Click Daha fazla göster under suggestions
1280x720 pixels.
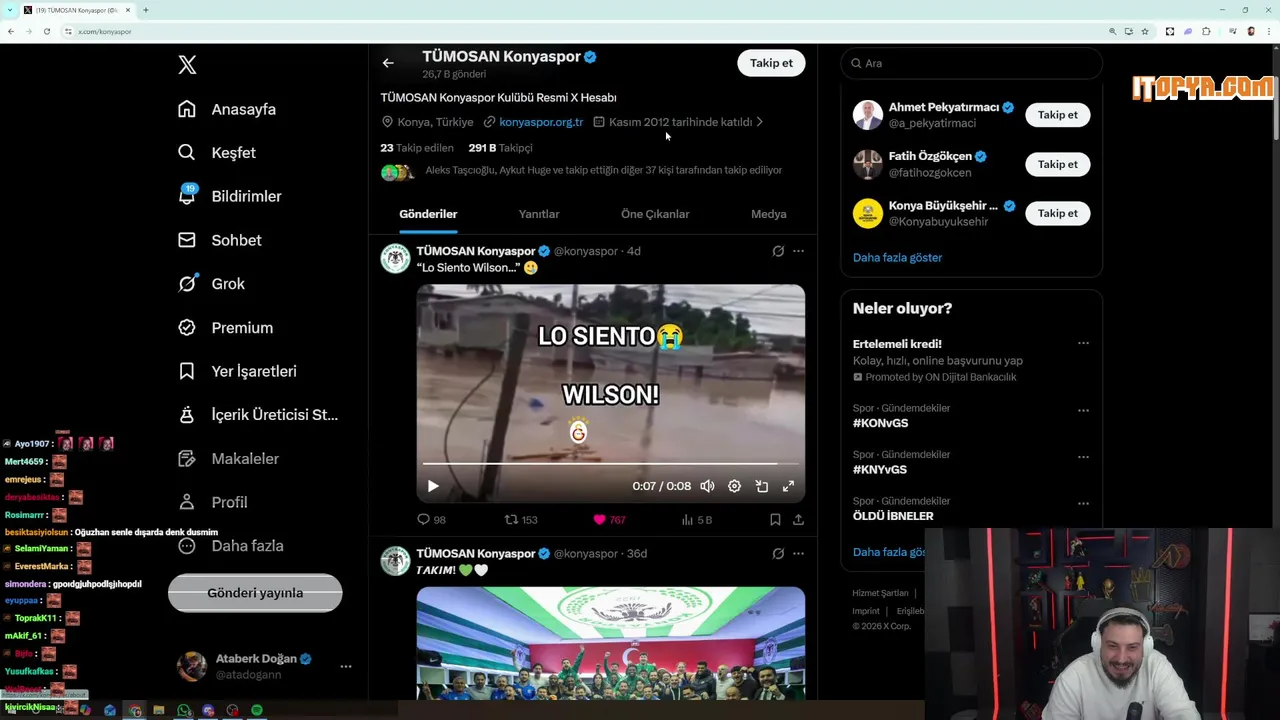pos(897,258)
